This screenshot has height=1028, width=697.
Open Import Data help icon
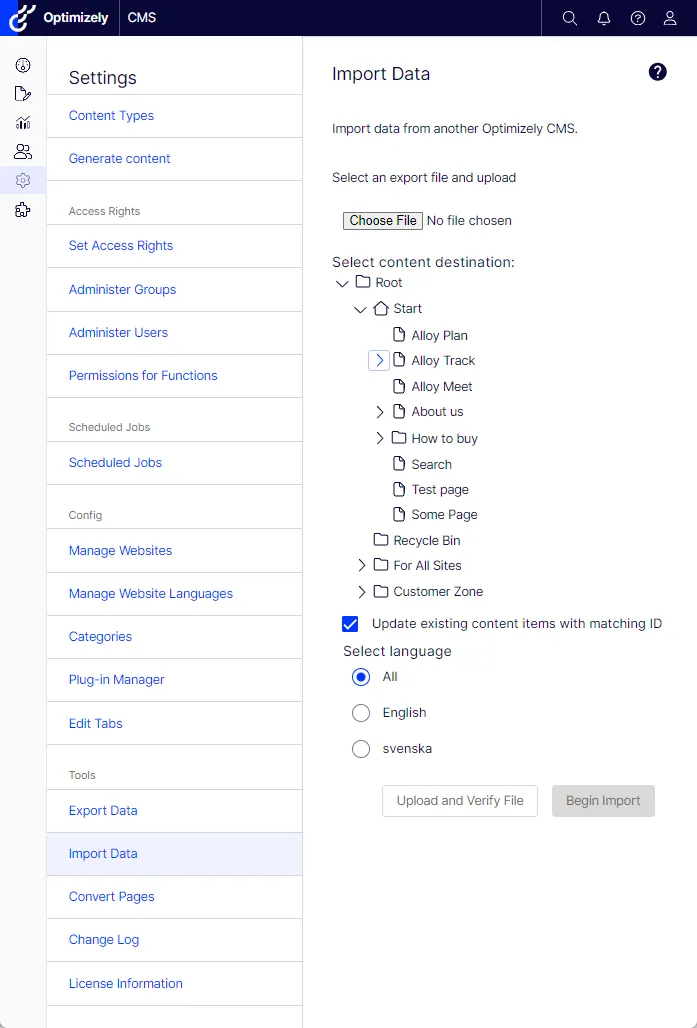(x=658, y=72)
